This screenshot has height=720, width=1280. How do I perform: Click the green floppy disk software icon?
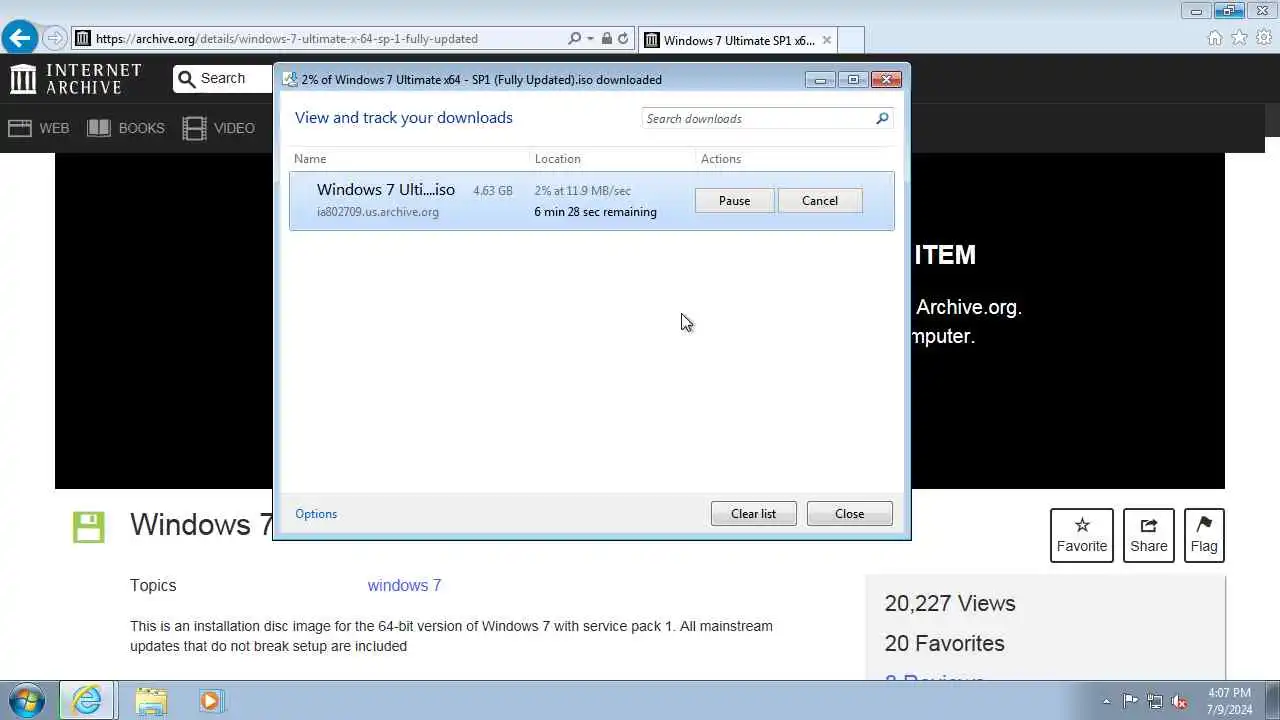click(89, 527)
